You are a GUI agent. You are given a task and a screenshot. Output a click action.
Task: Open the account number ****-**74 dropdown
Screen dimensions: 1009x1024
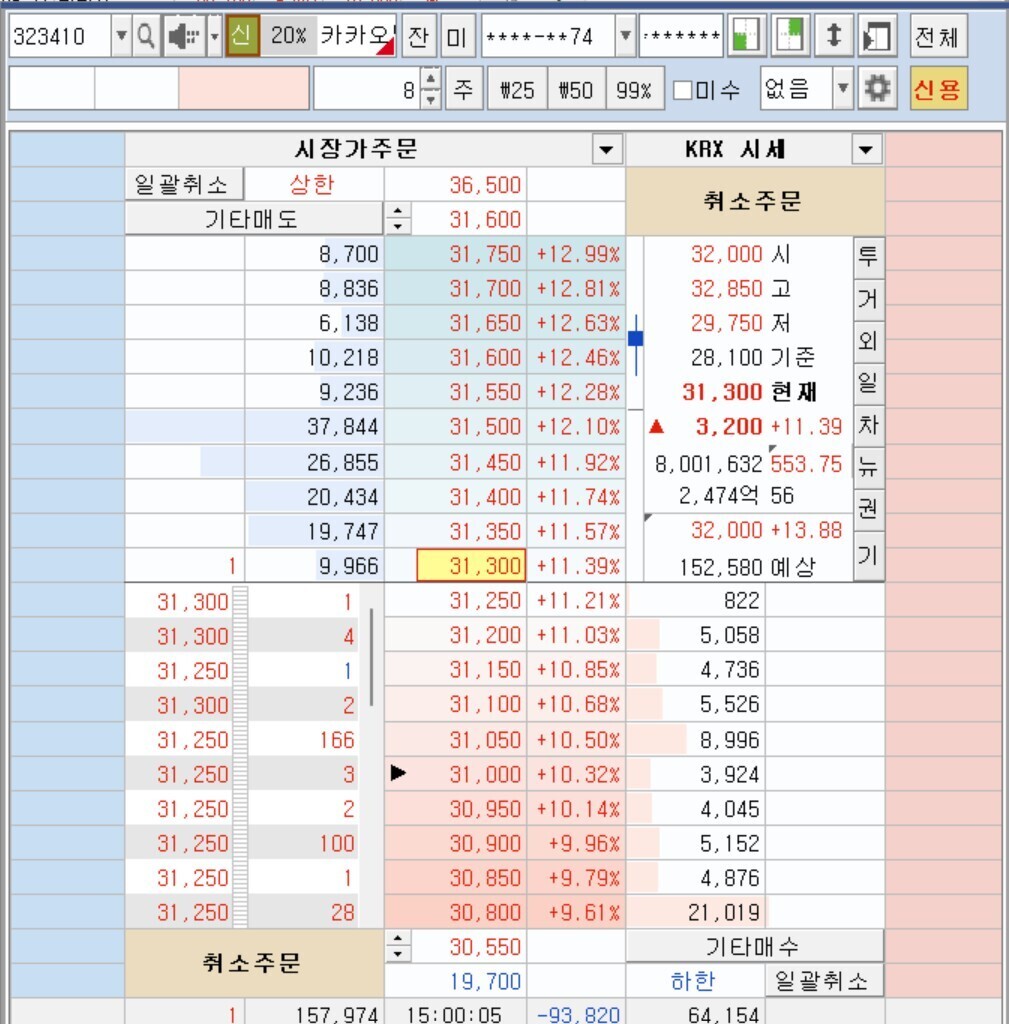click(x=625, y=35)
